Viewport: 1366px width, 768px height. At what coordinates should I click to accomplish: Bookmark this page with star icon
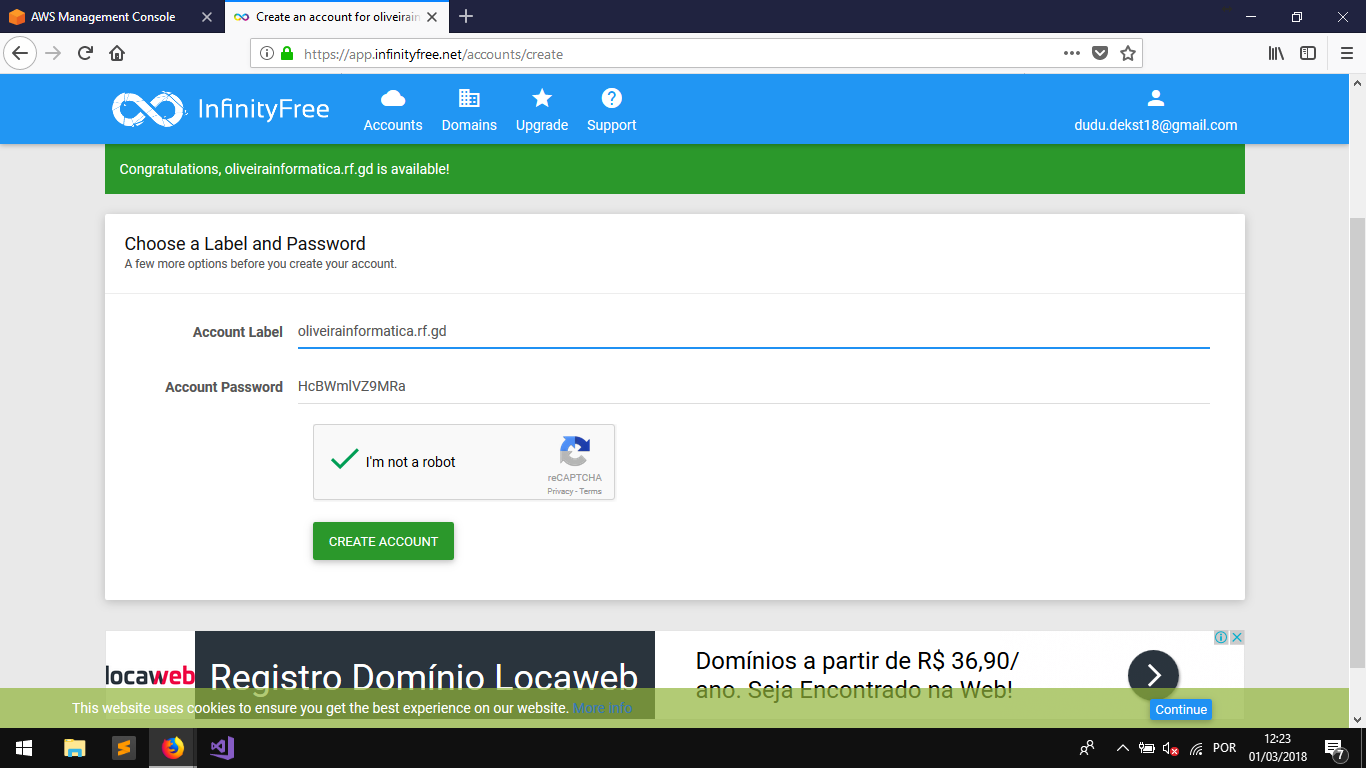(1128, 54)
